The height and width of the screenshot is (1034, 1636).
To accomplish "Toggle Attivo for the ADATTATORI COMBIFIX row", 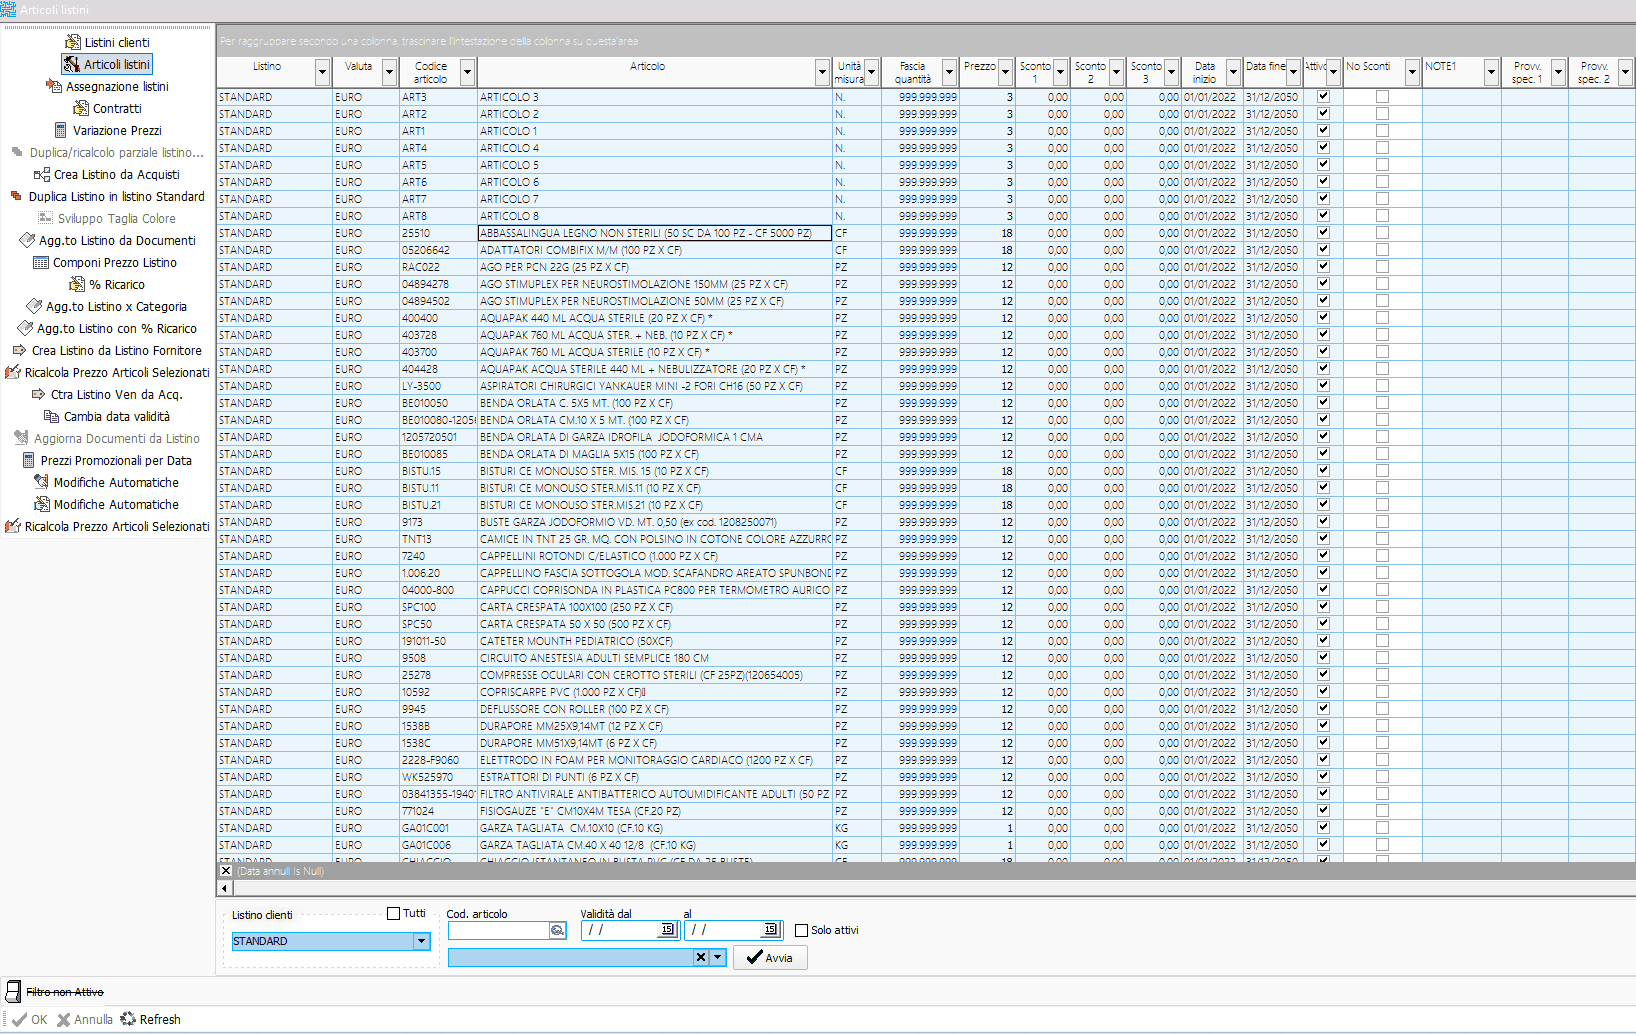I will click(1323, 250).
